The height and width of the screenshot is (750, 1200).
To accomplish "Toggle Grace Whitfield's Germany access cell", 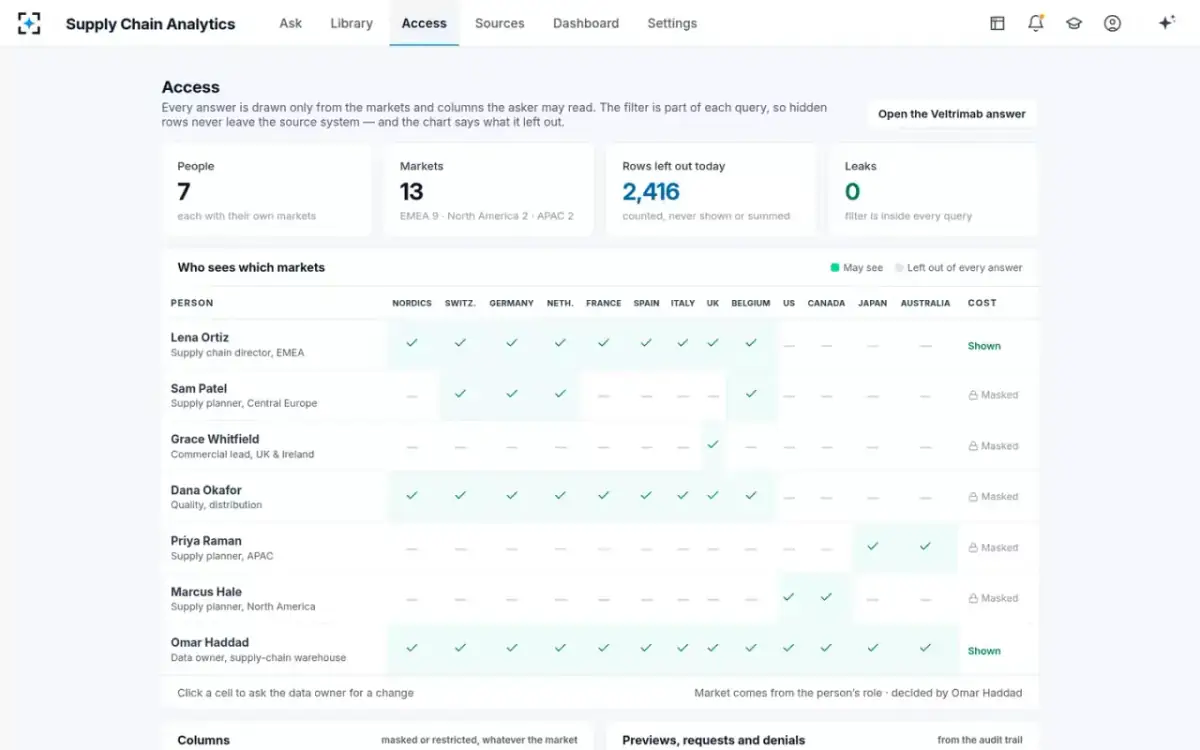I will pos(512,447).
